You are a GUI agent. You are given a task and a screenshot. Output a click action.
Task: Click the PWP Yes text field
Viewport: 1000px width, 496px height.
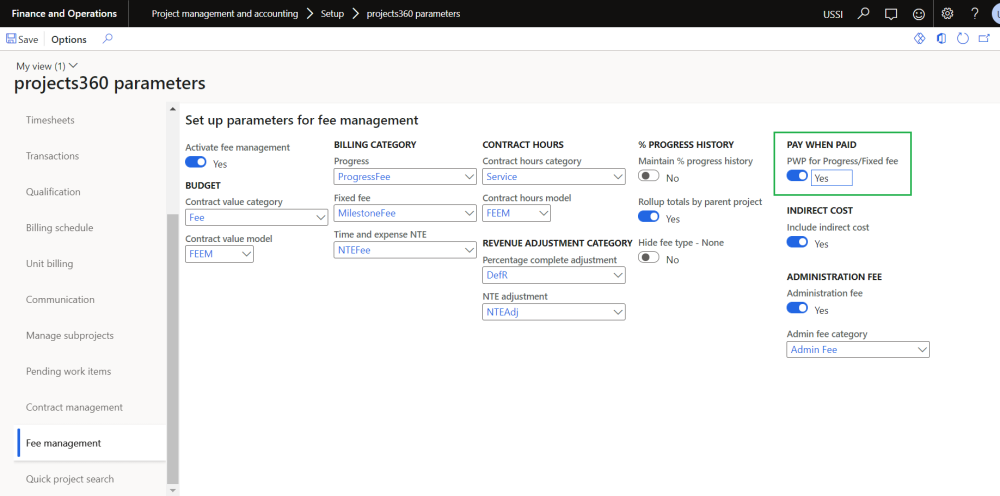pyautogui.click(x=832, y=178)
